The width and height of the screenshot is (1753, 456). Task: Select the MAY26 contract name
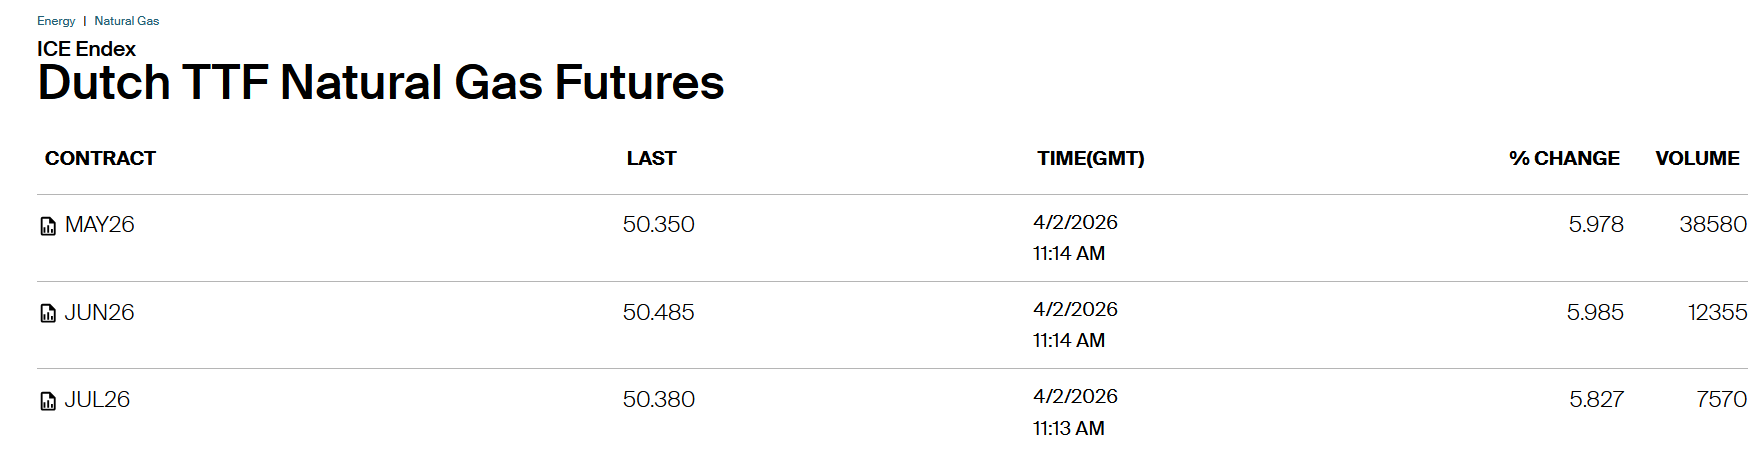pyautogui.click(x=99, y=225)
